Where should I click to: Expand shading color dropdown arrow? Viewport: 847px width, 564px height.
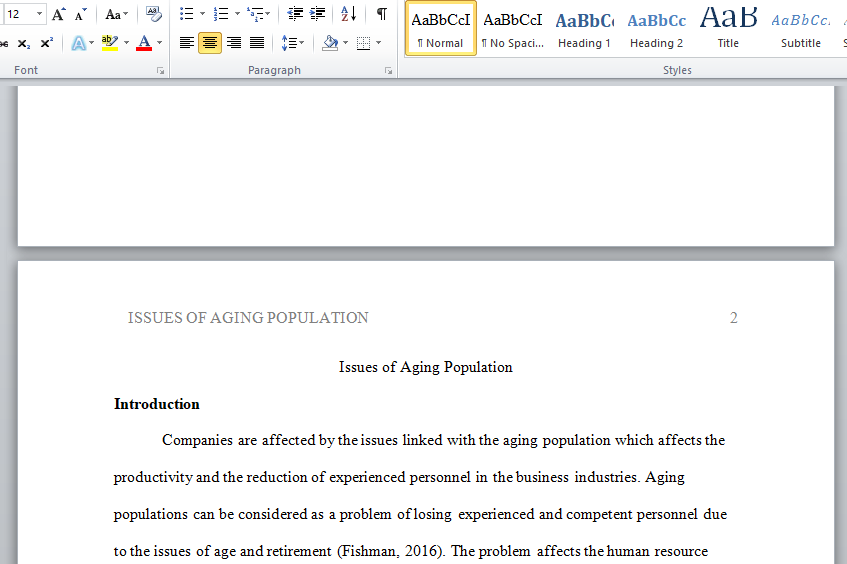click(346, 43)
